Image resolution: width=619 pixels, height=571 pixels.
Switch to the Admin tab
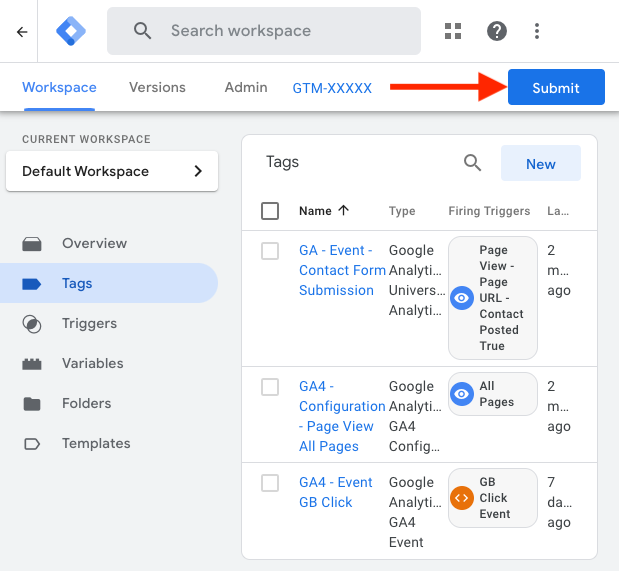[x=246, y=87]
